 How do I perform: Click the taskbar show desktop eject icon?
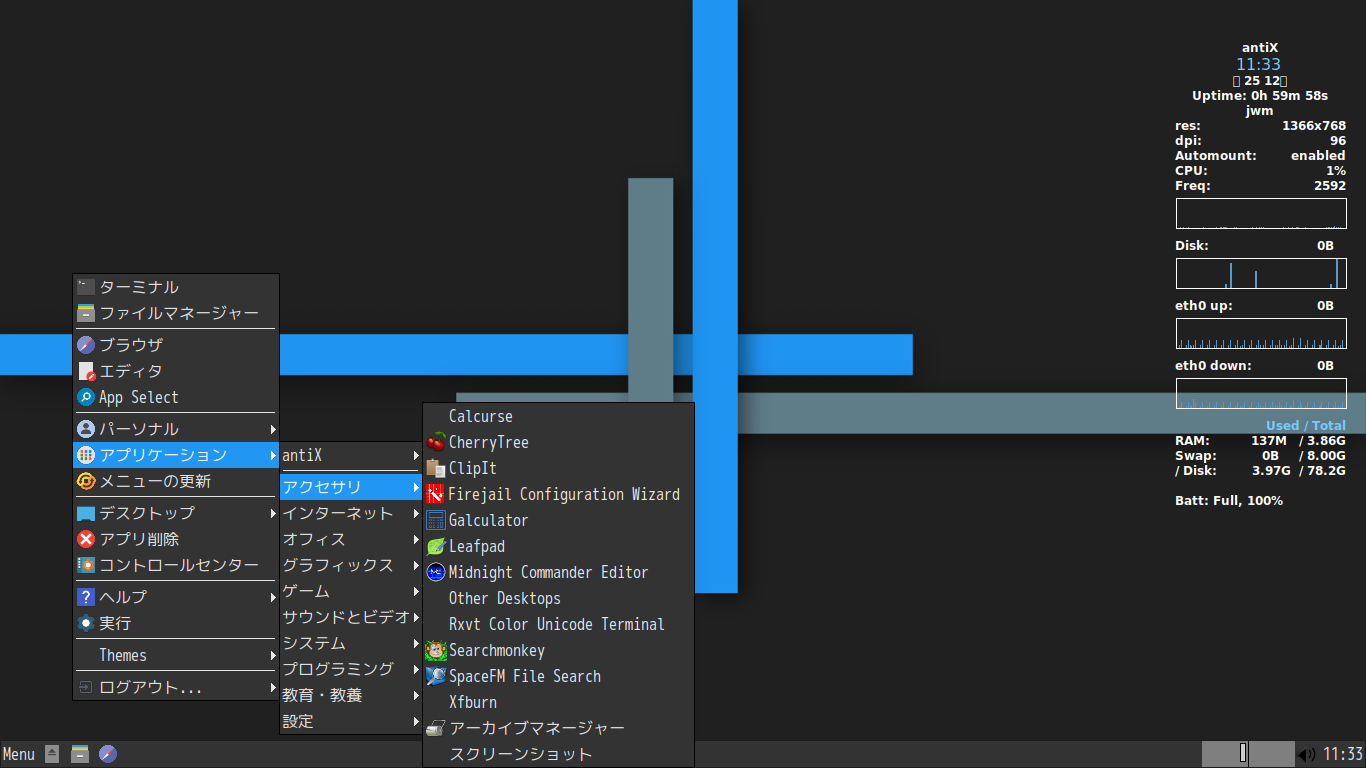click(52, 754)
